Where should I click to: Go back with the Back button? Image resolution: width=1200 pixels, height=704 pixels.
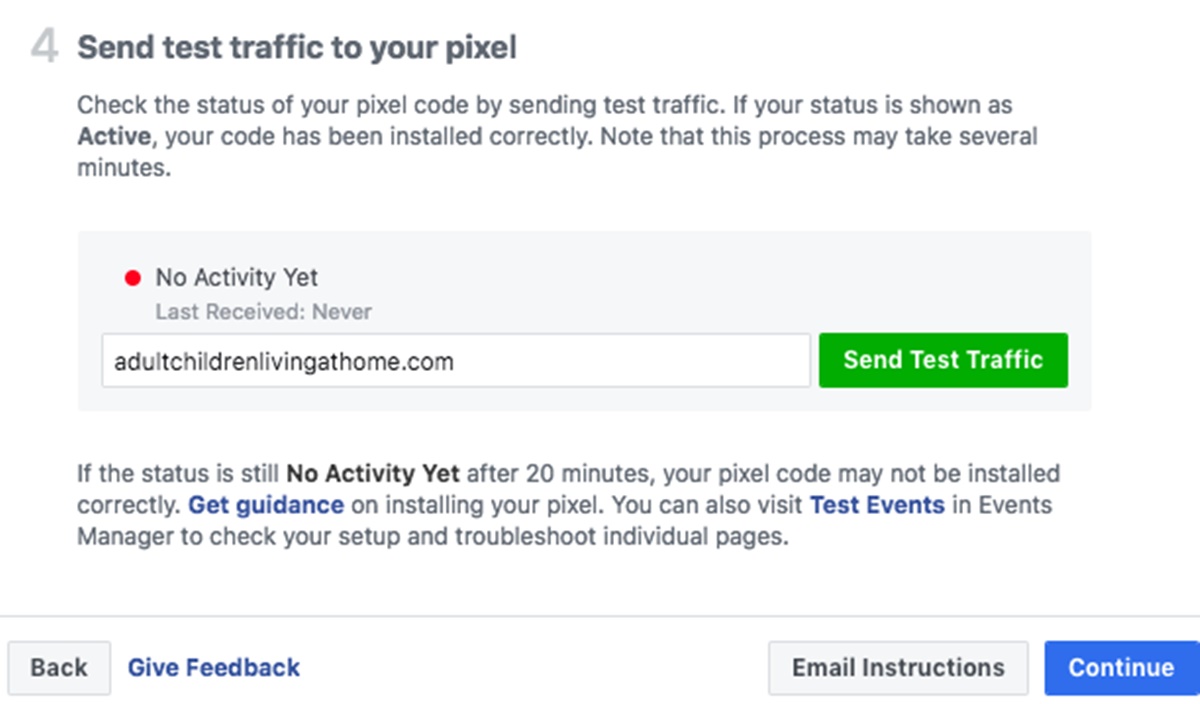tap(58, 668)
